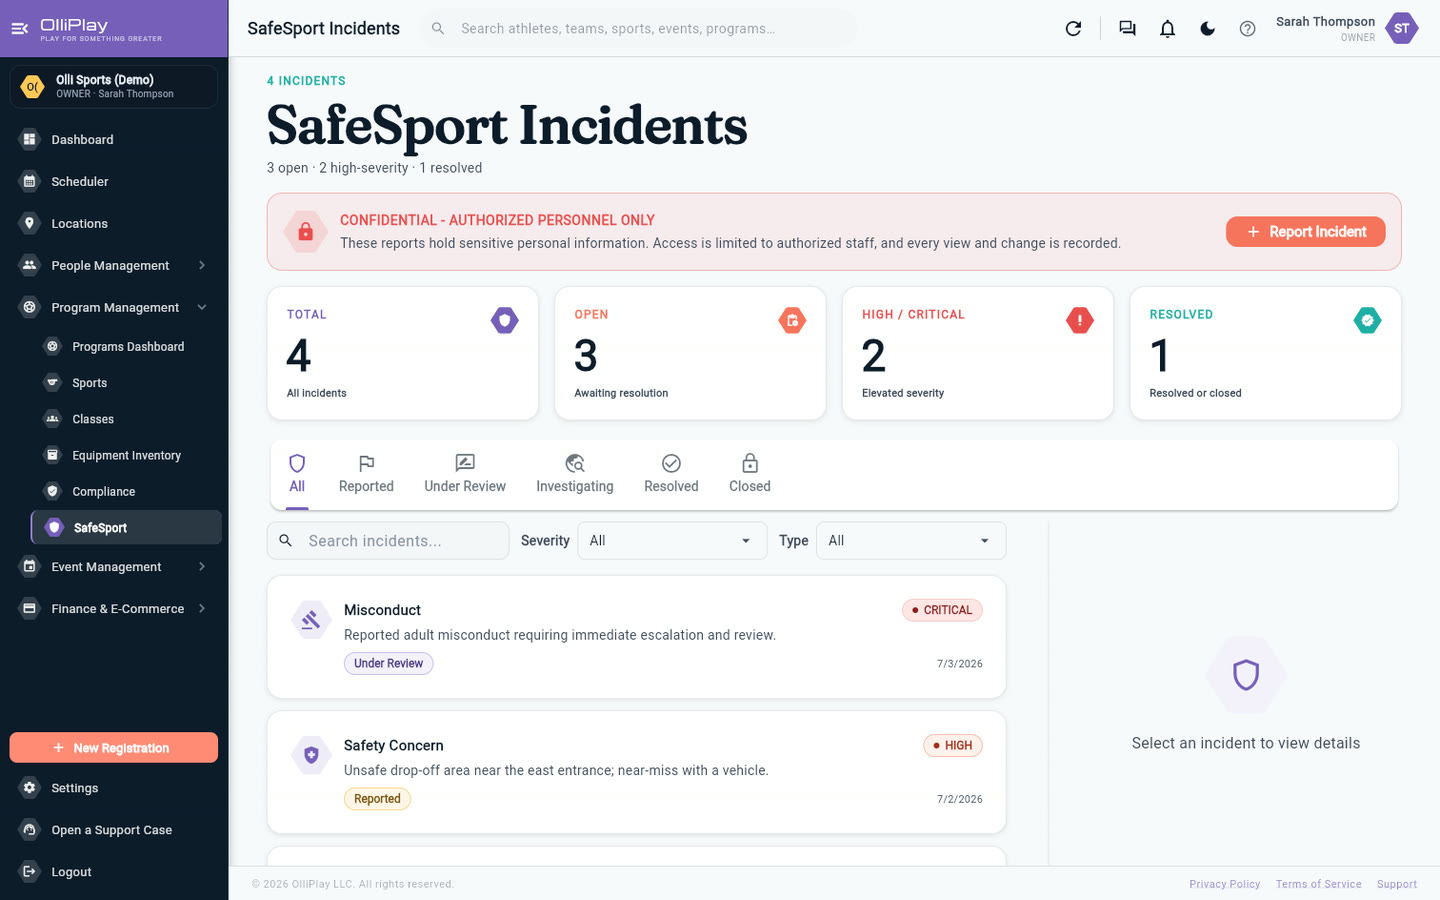Click the New Registration button
1440x900 pixels.
click(114, 747)
